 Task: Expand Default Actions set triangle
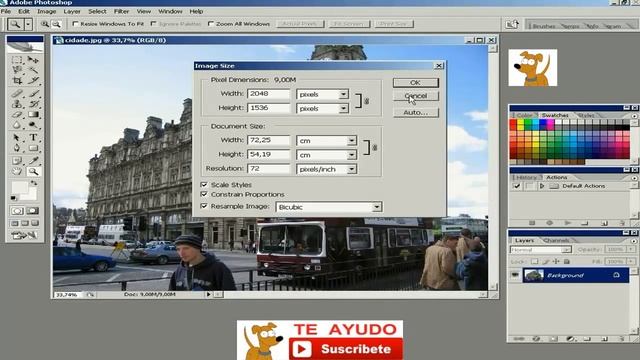pos(542,186)
